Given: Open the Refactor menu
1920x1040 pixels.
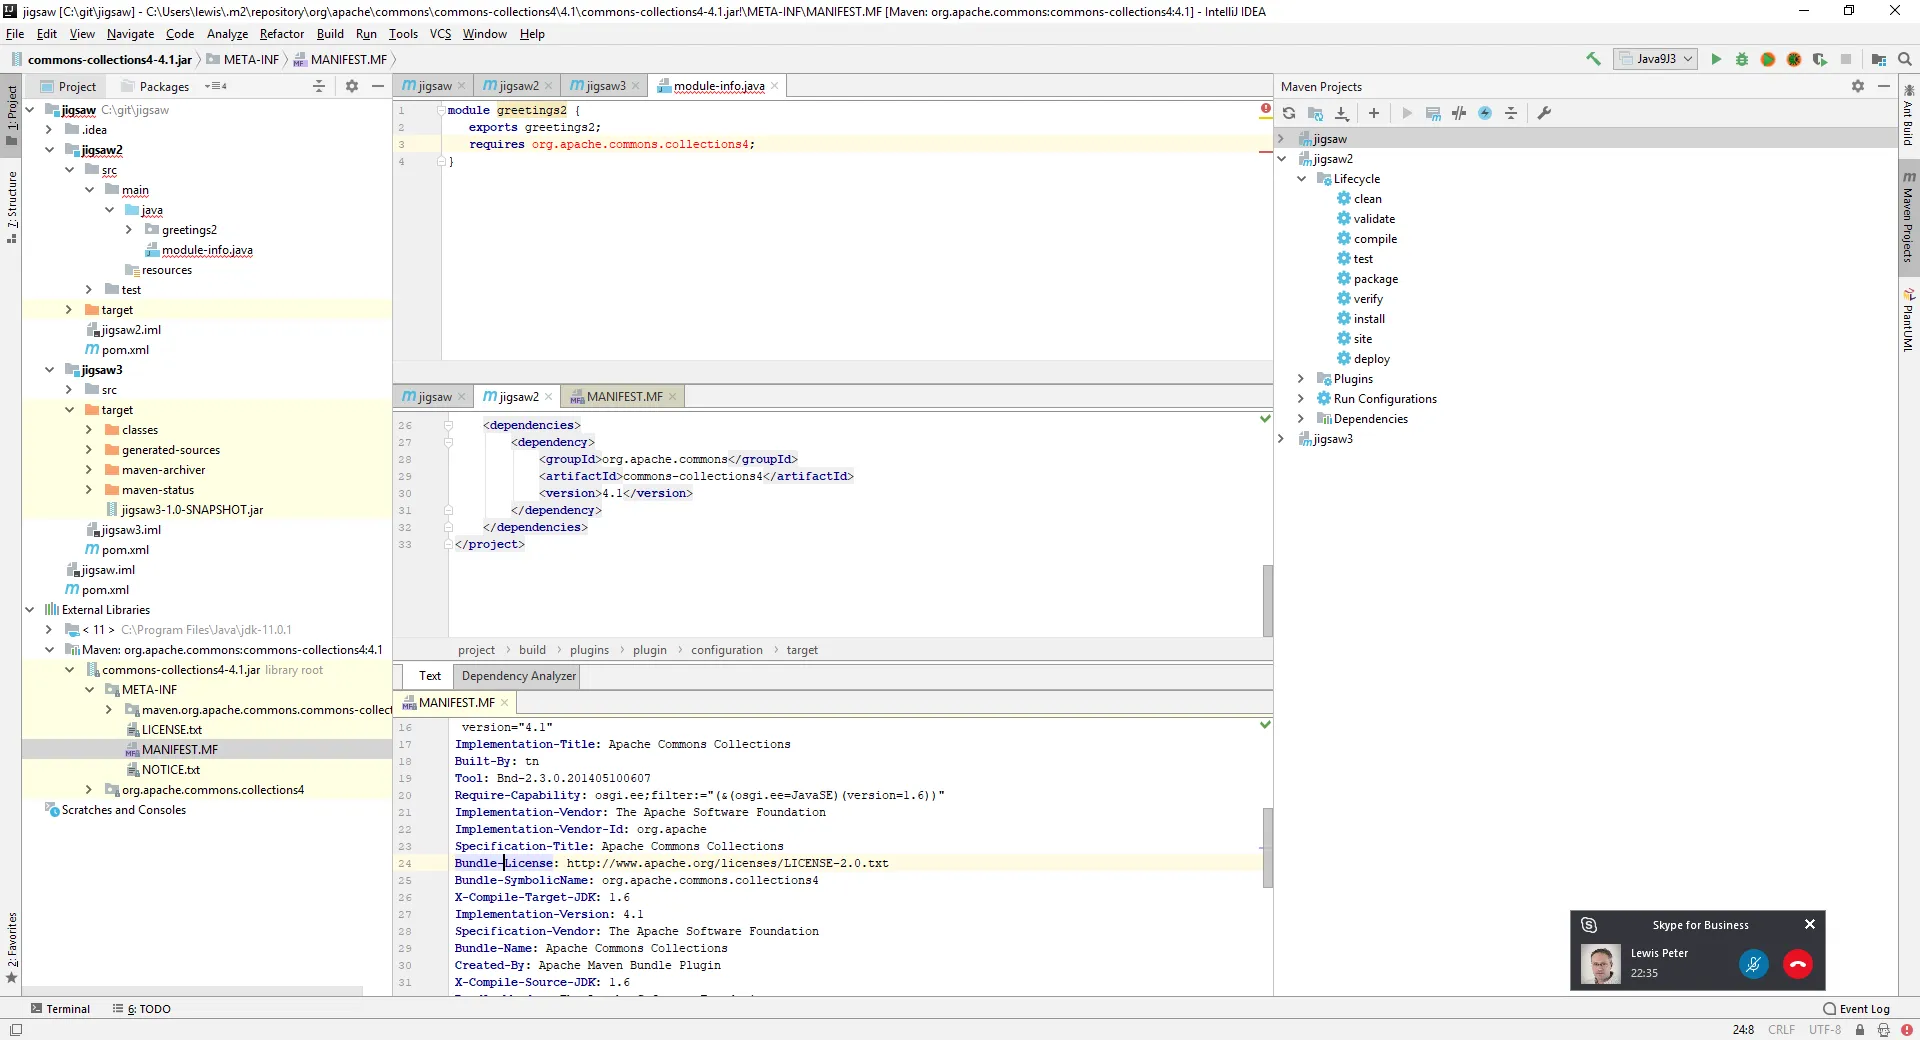Looking at the screenshot, I should (281, 34).
